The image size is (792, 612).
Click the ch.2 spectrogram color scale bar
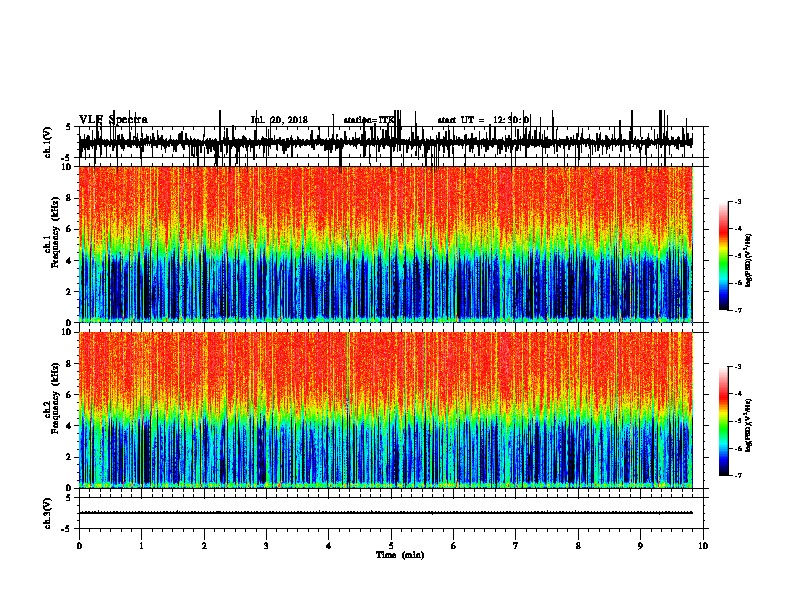click(724, 421)
